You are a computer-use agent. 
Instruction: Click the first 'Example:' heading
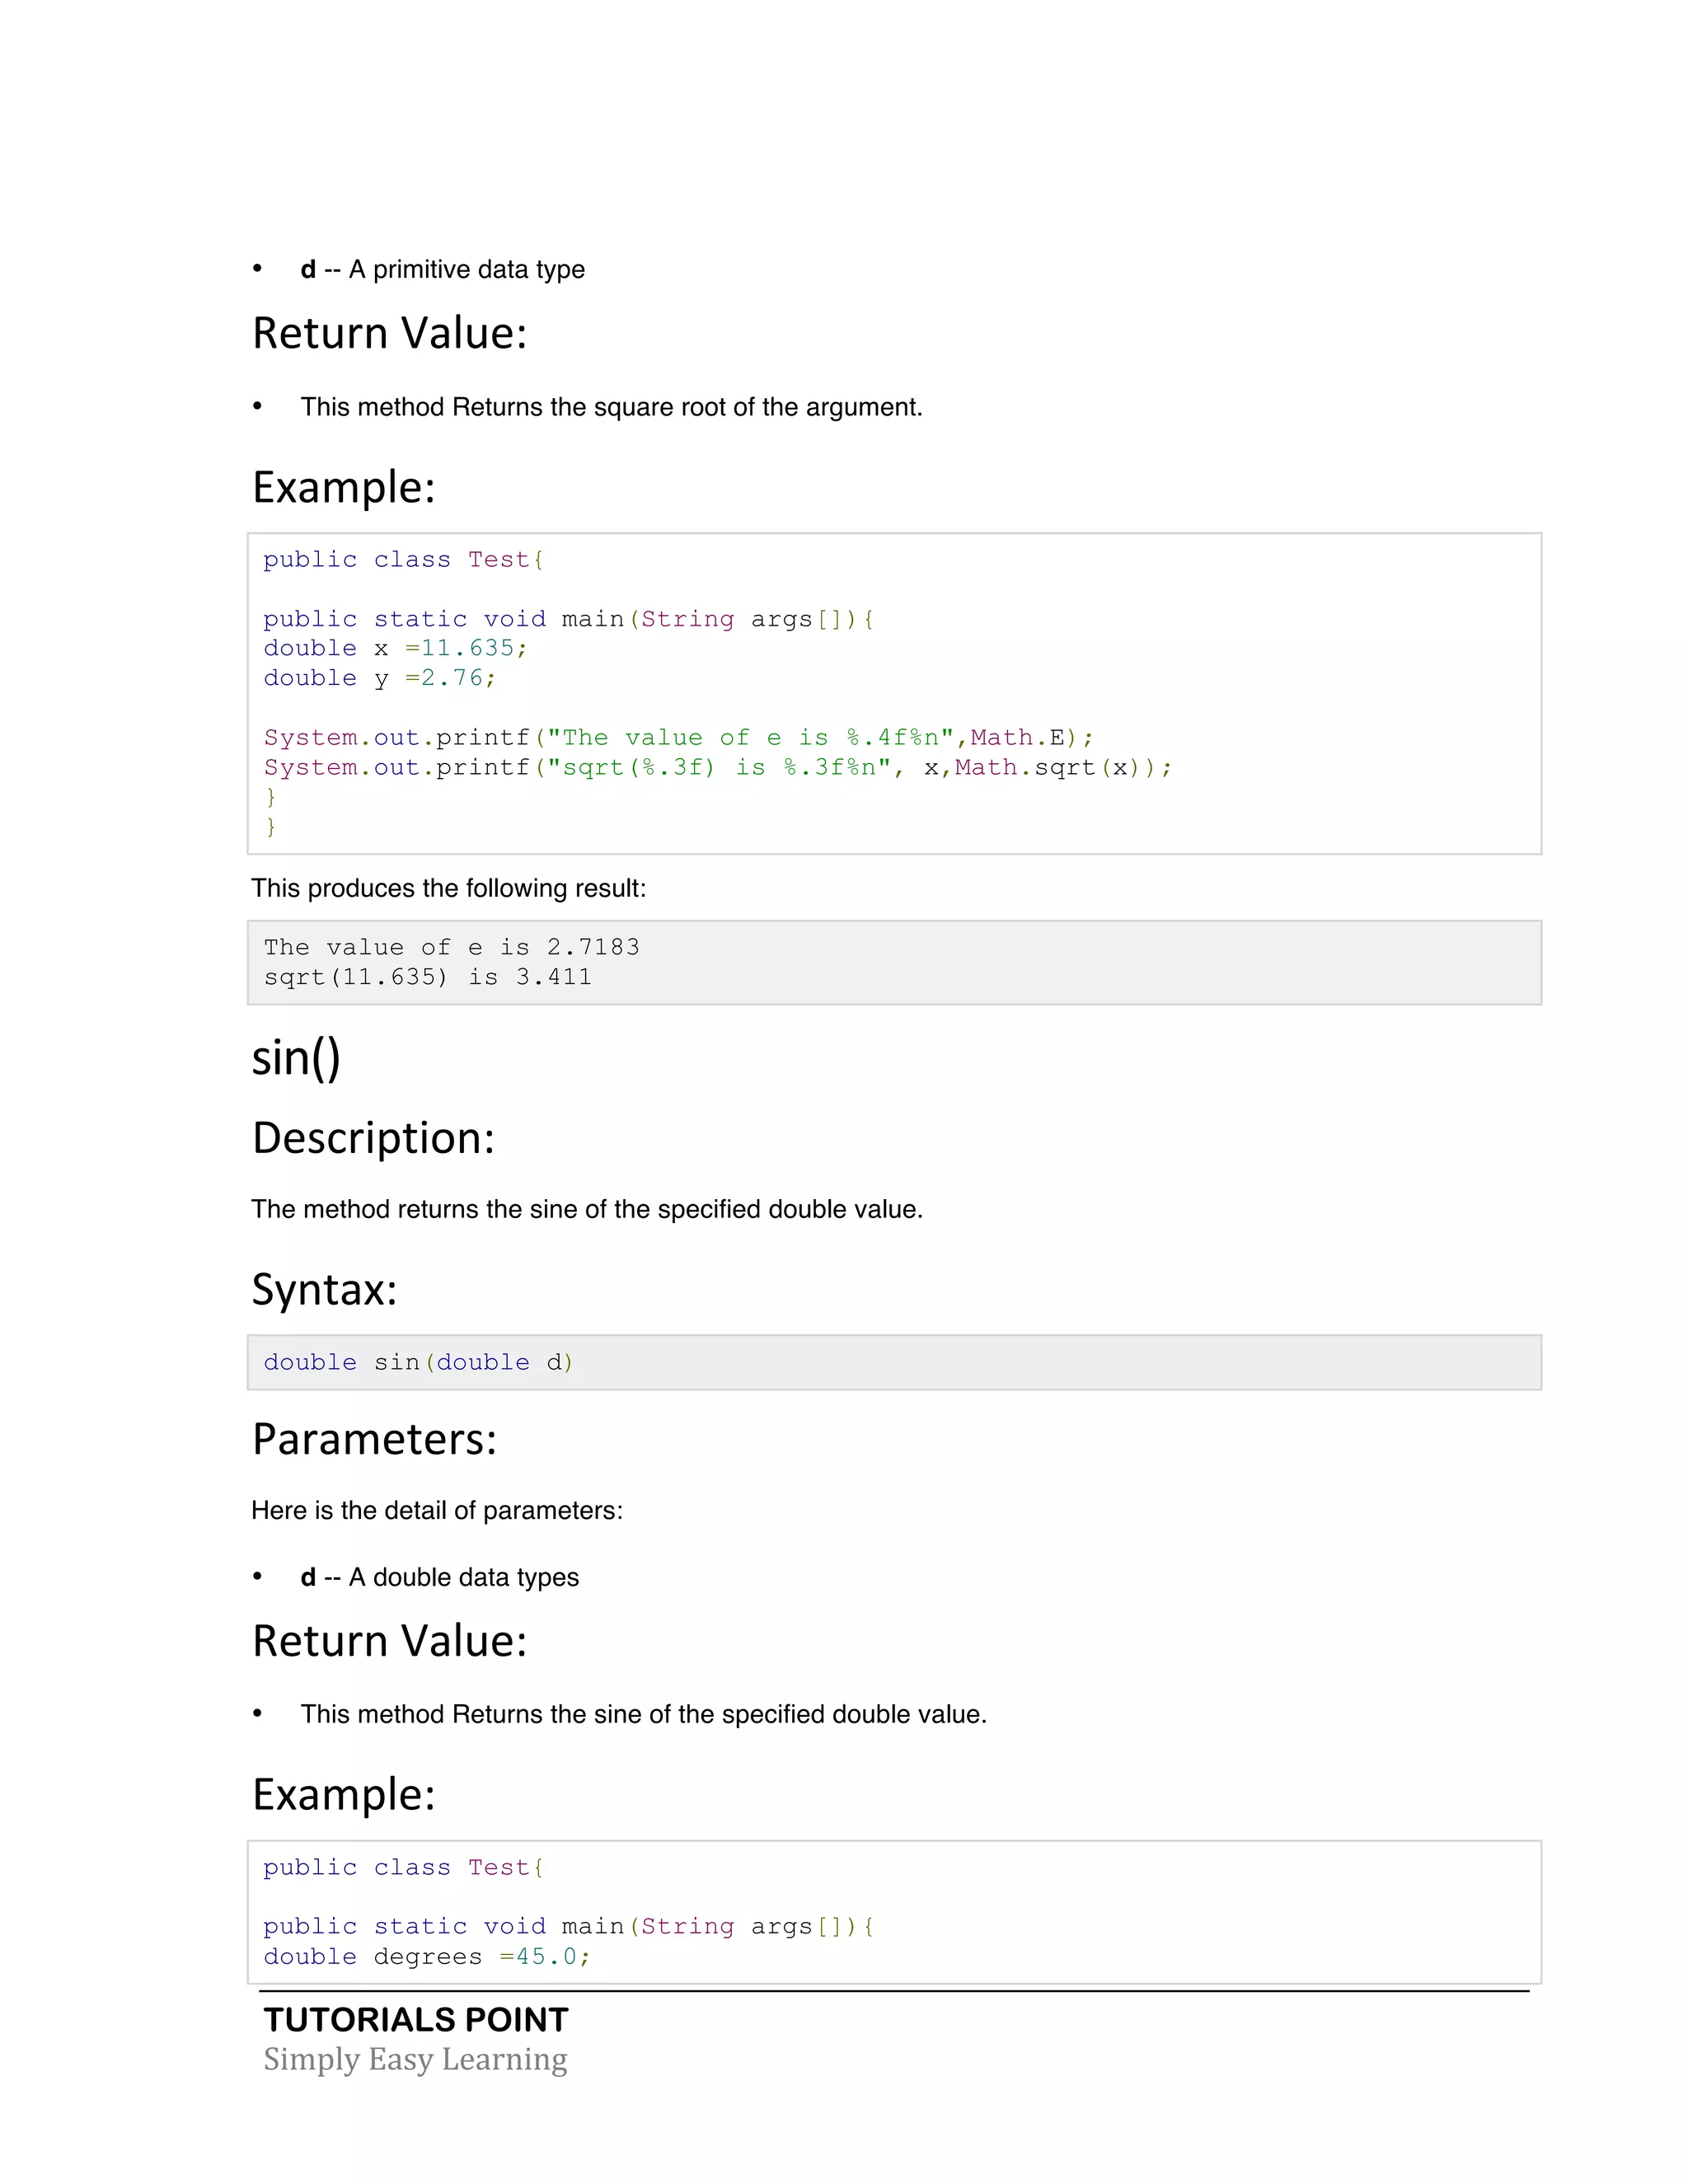click(x=344, y=488)
